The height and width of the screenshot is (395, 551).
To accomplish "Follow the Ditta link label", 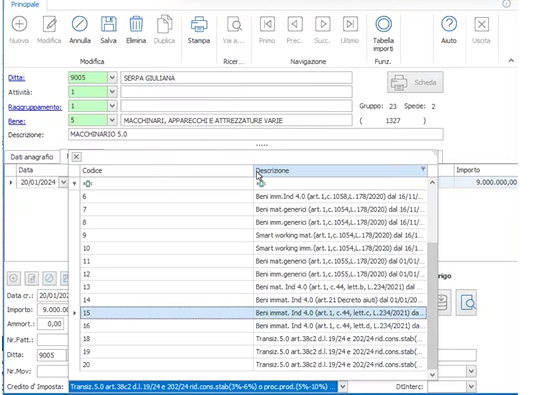I will tap(17, 78).
